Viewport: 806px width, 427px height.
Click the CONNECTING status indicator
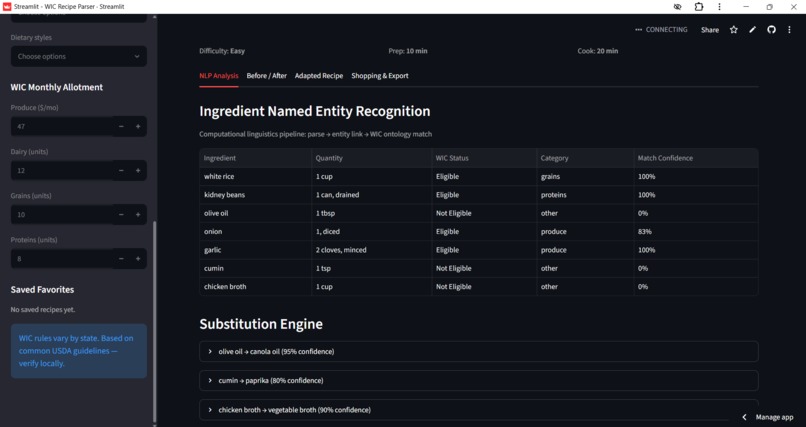(661, 30)
